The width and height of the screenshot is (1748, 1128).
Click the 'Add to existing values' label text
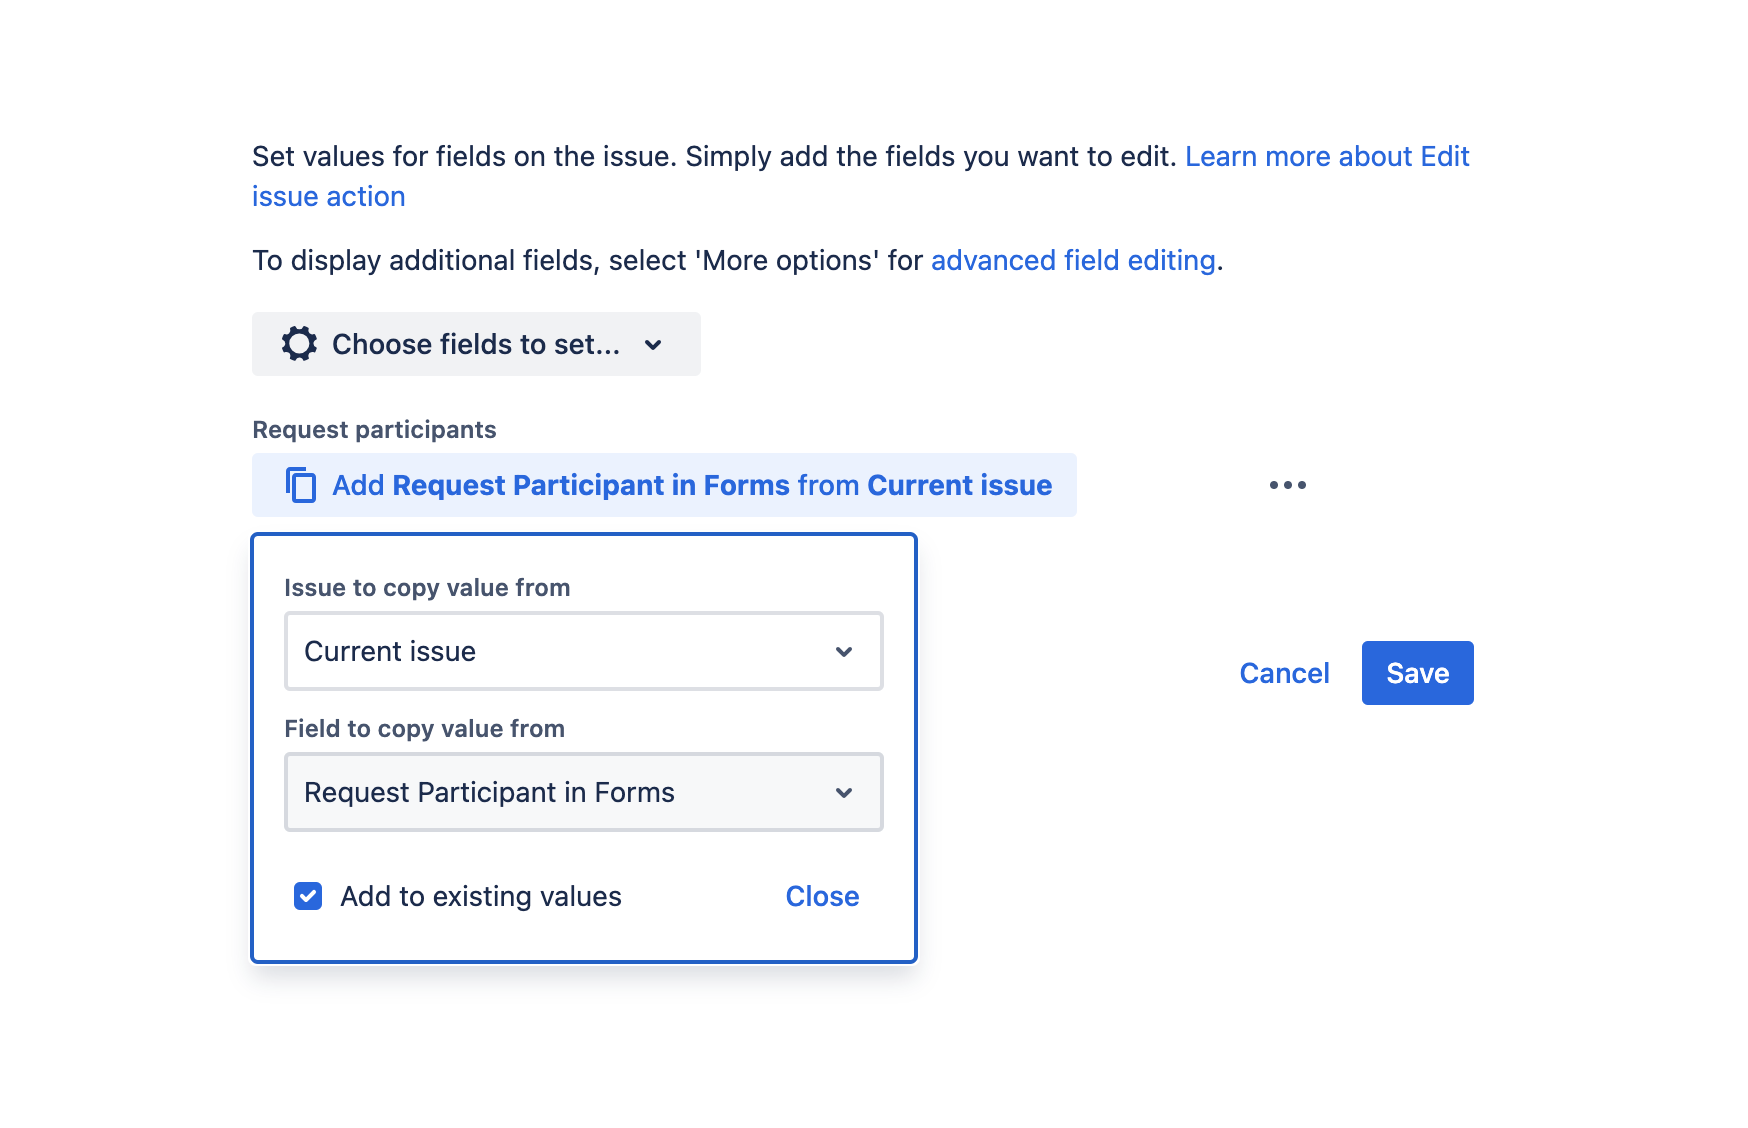click(481, 896)
